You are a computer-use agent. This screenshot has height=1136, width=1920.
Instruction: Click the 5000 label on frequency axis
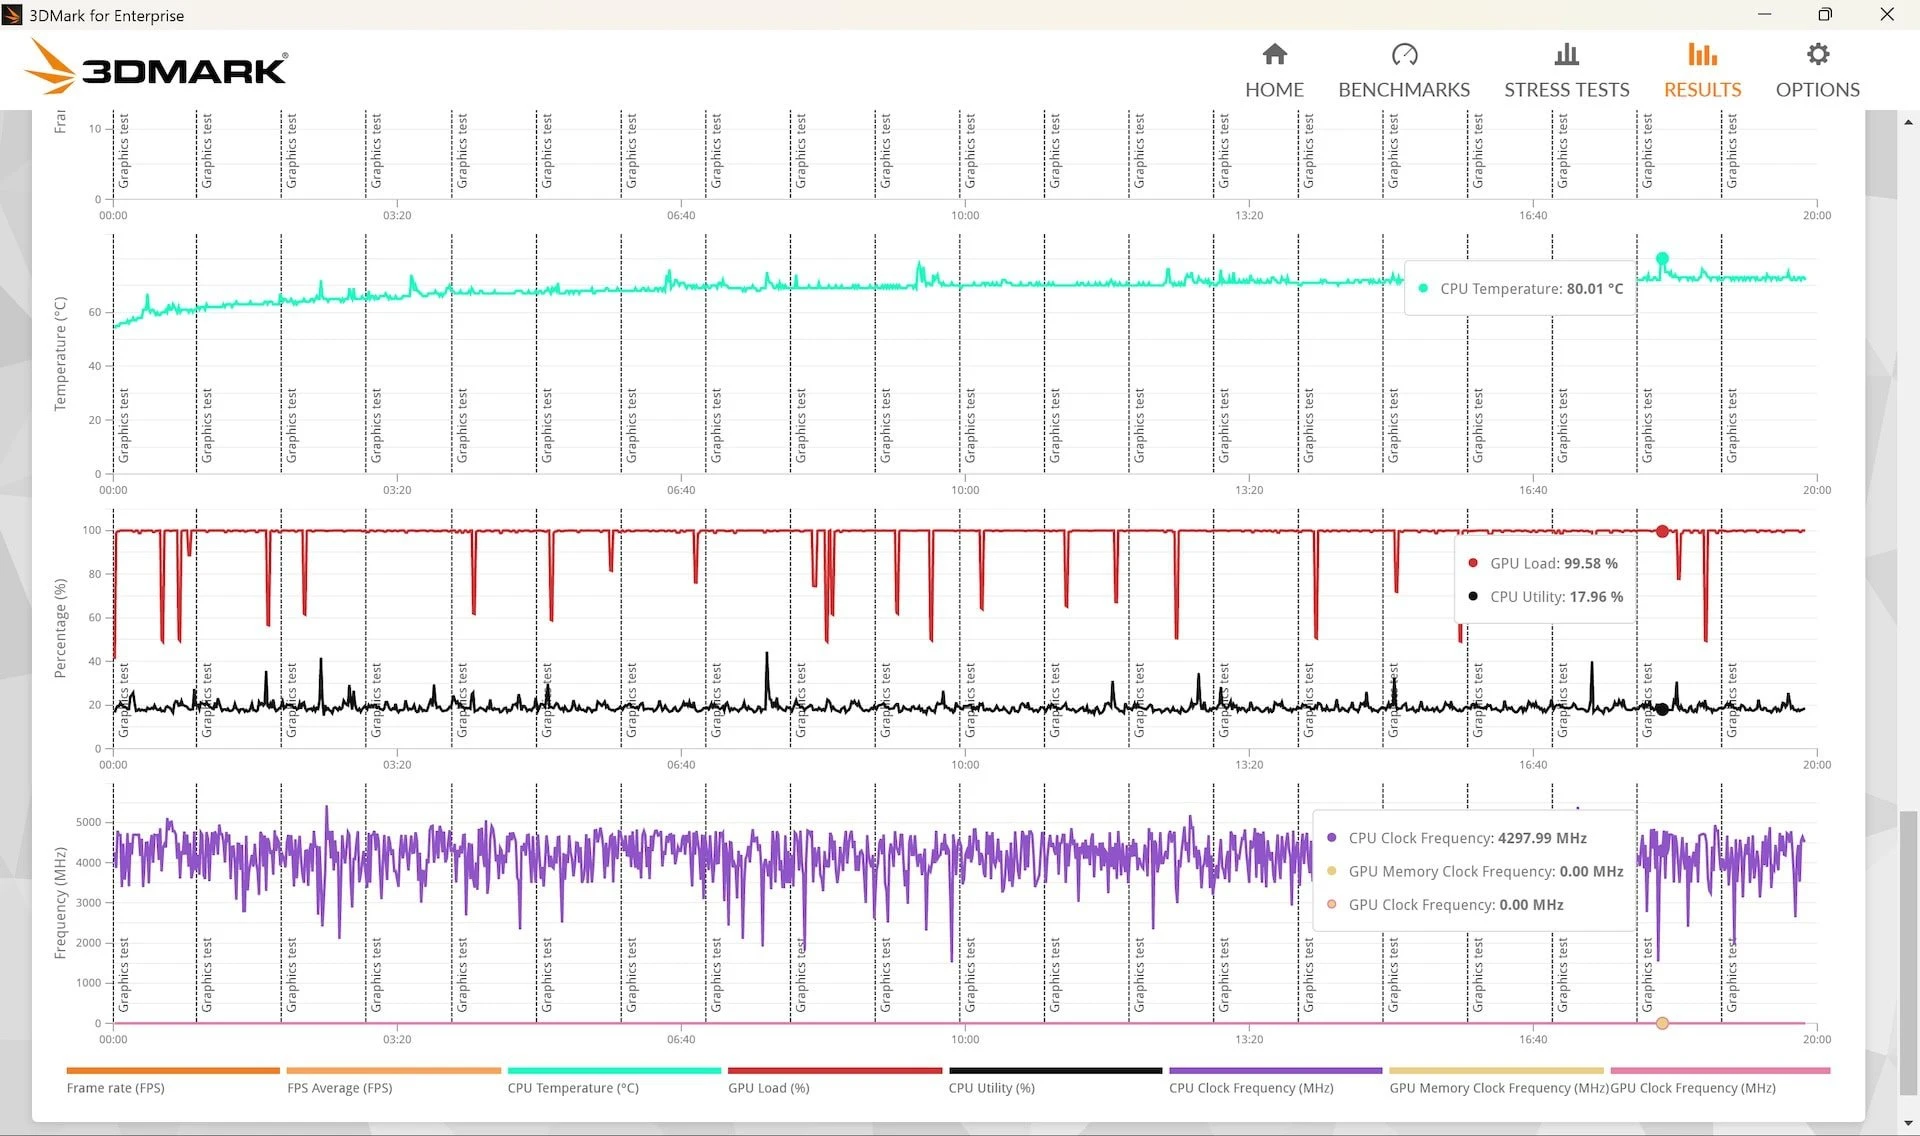point(88,822)
